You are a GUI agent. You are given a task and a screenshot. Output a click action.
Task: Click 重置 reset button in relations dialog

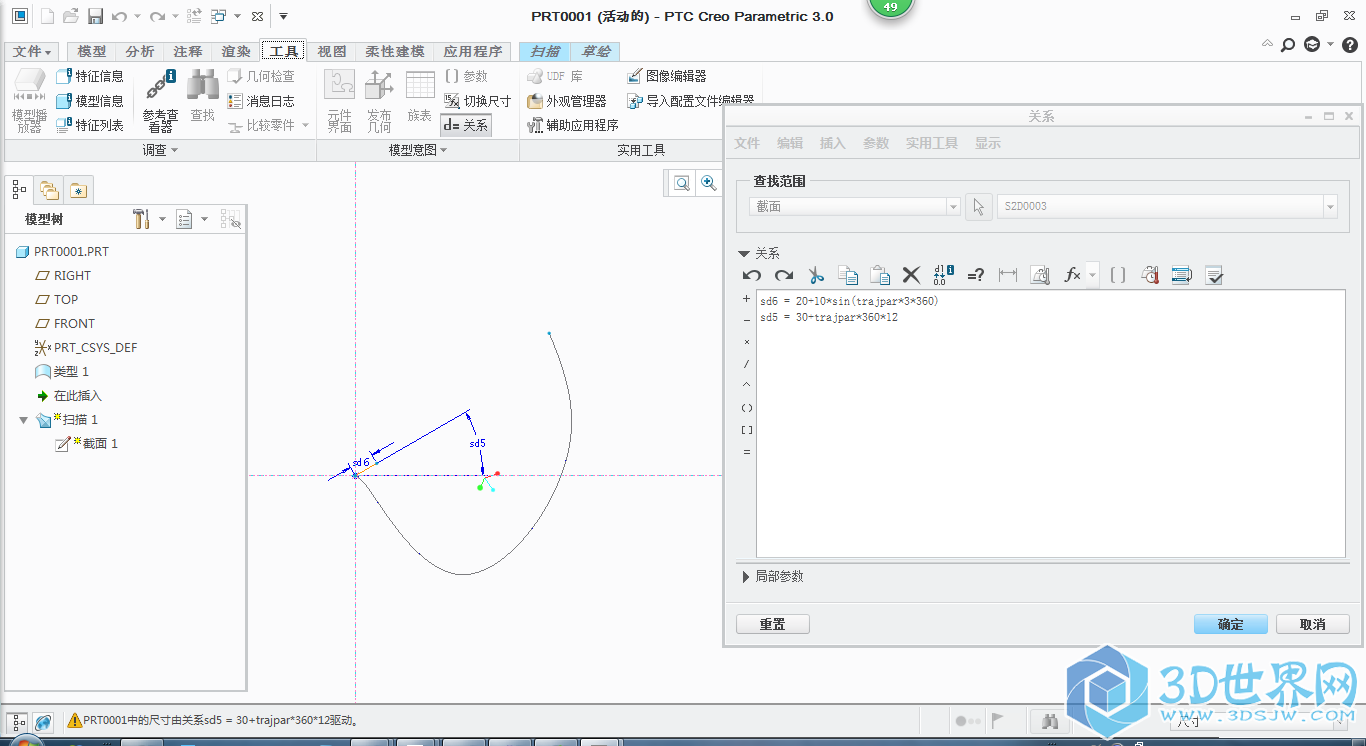772,624
